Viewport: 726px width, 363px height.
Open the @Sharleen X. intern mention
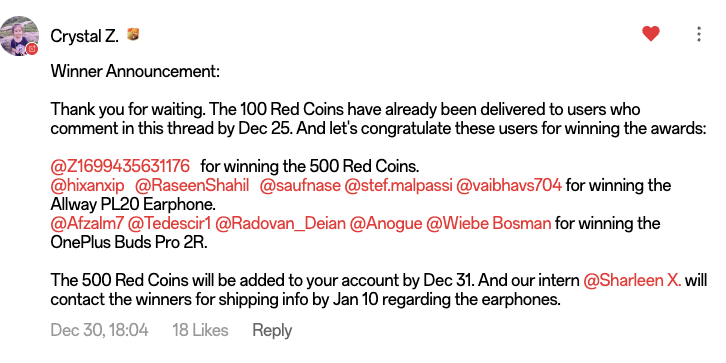[632, 281]
